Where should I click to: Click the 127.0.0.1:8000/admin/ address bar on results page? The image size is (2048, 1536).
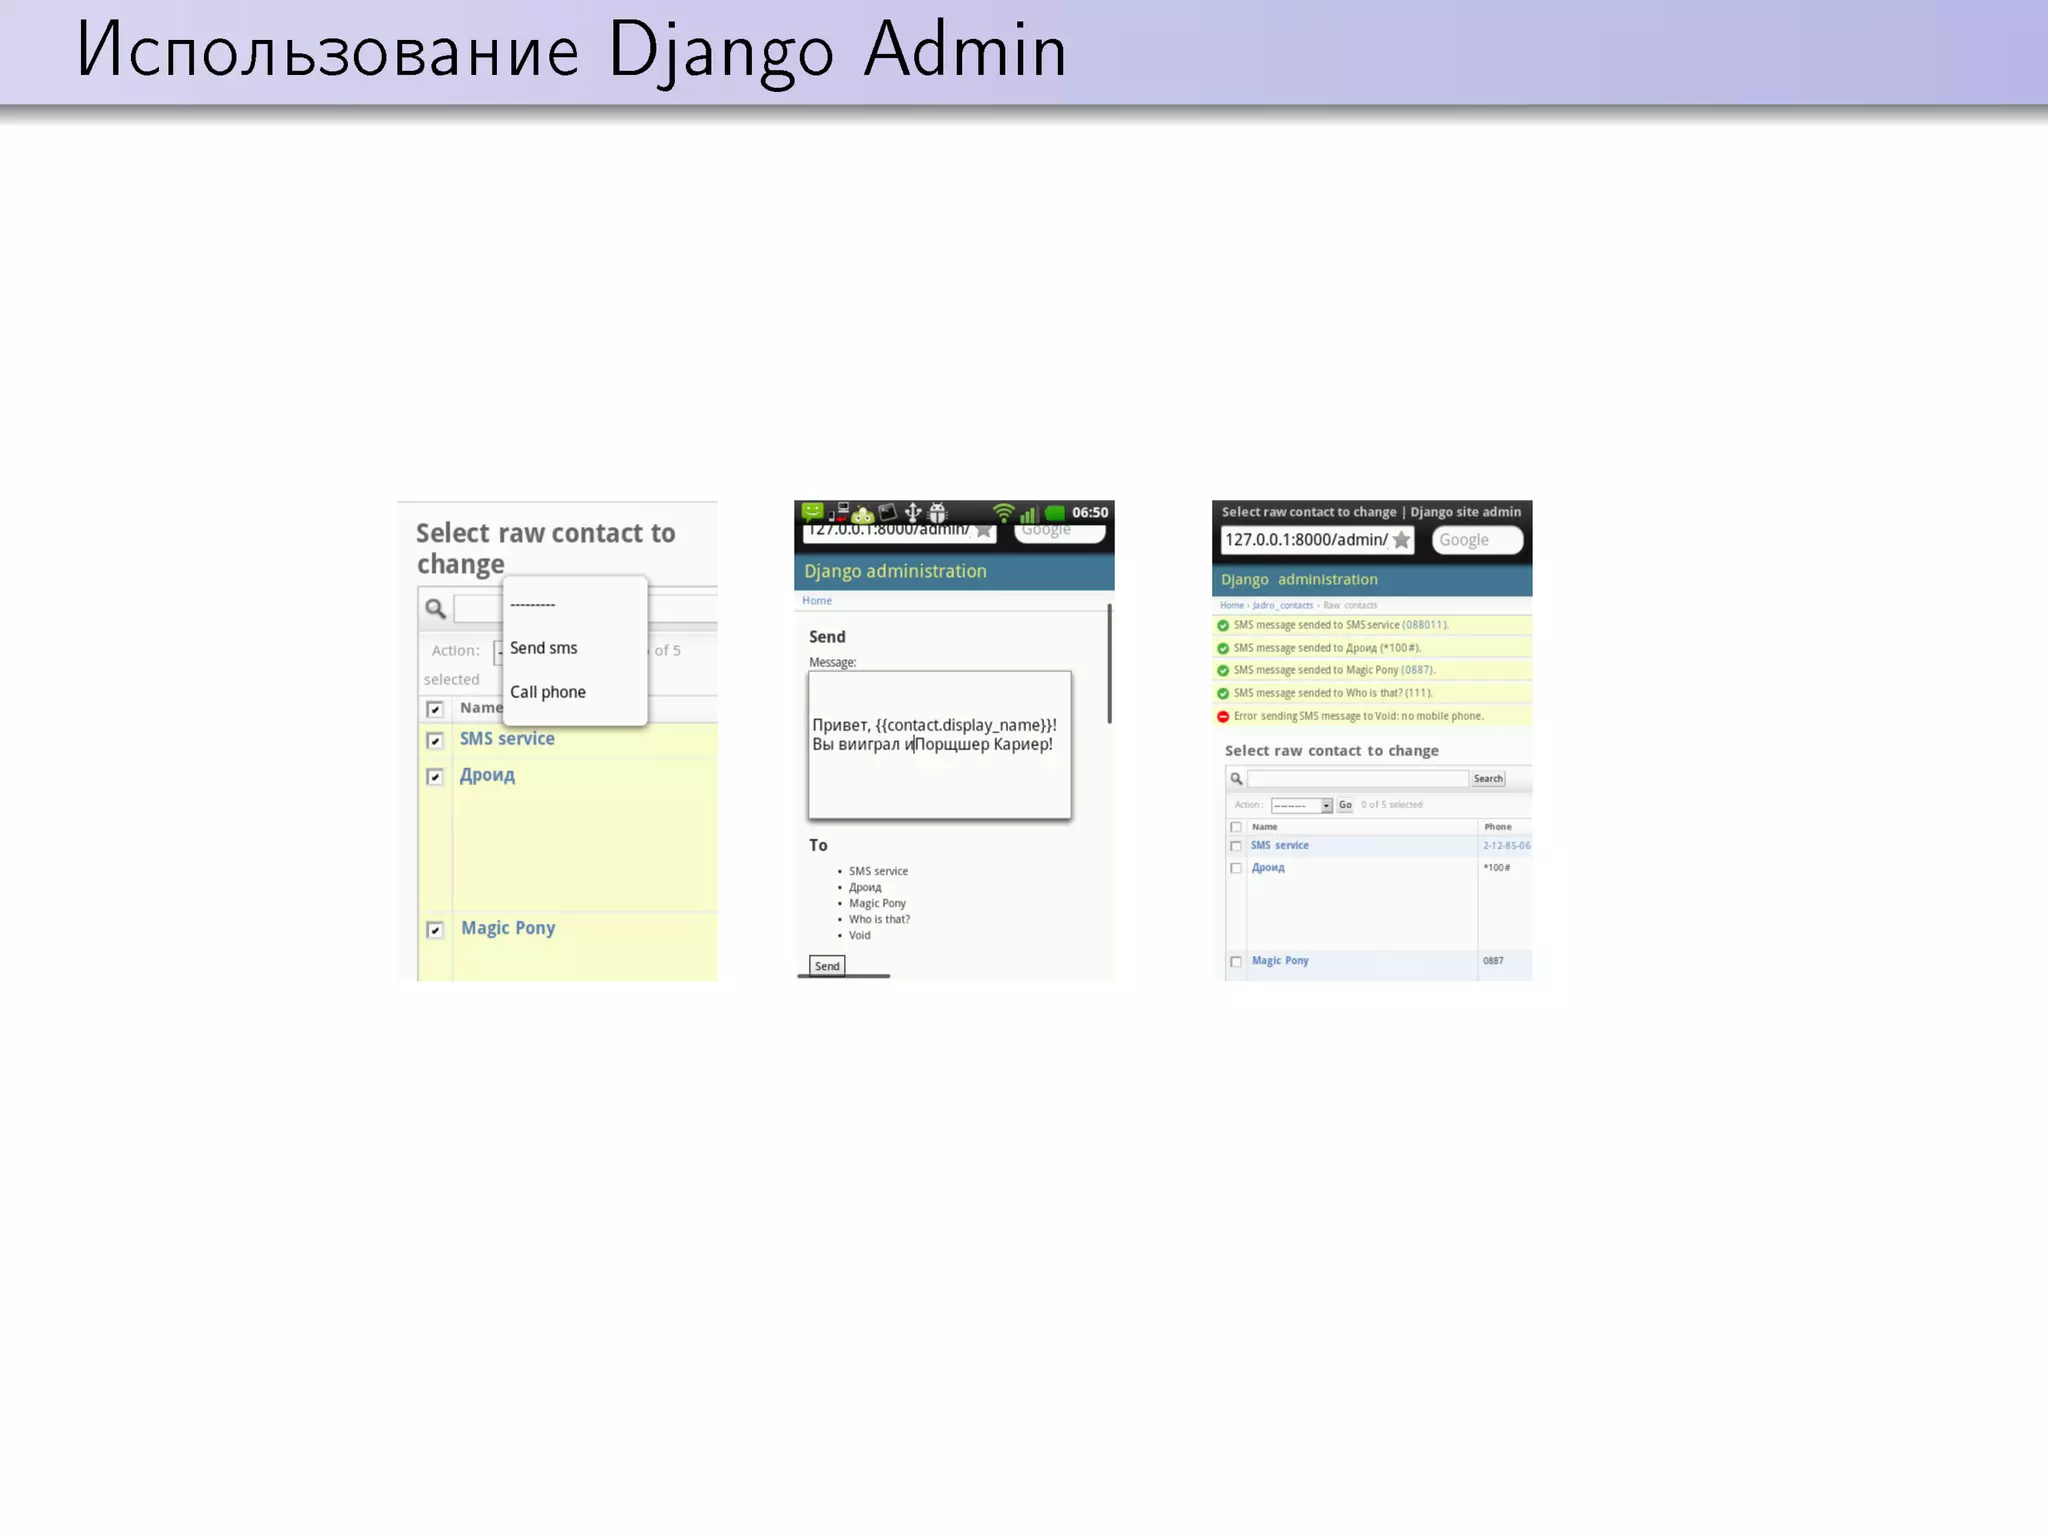(1317, 540)
